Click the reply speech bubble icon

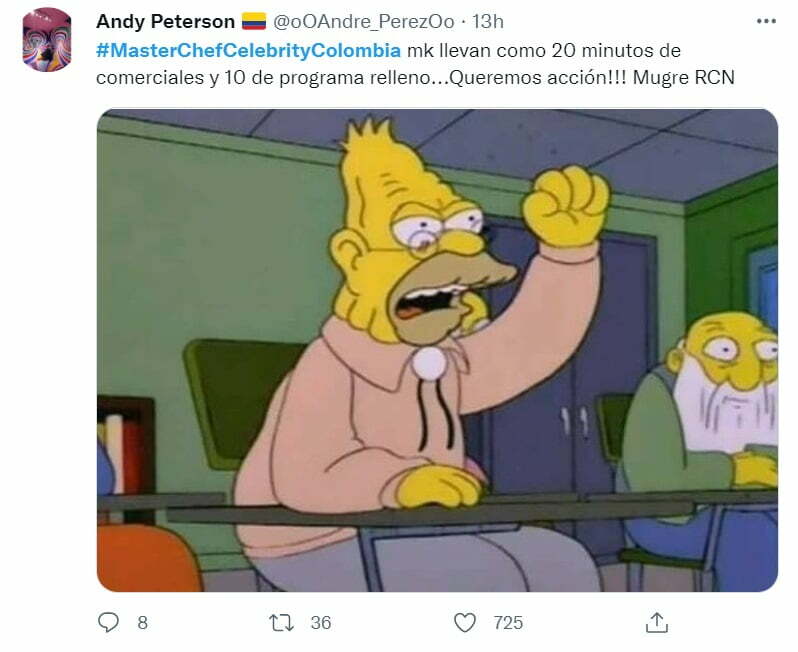point(108,622)
